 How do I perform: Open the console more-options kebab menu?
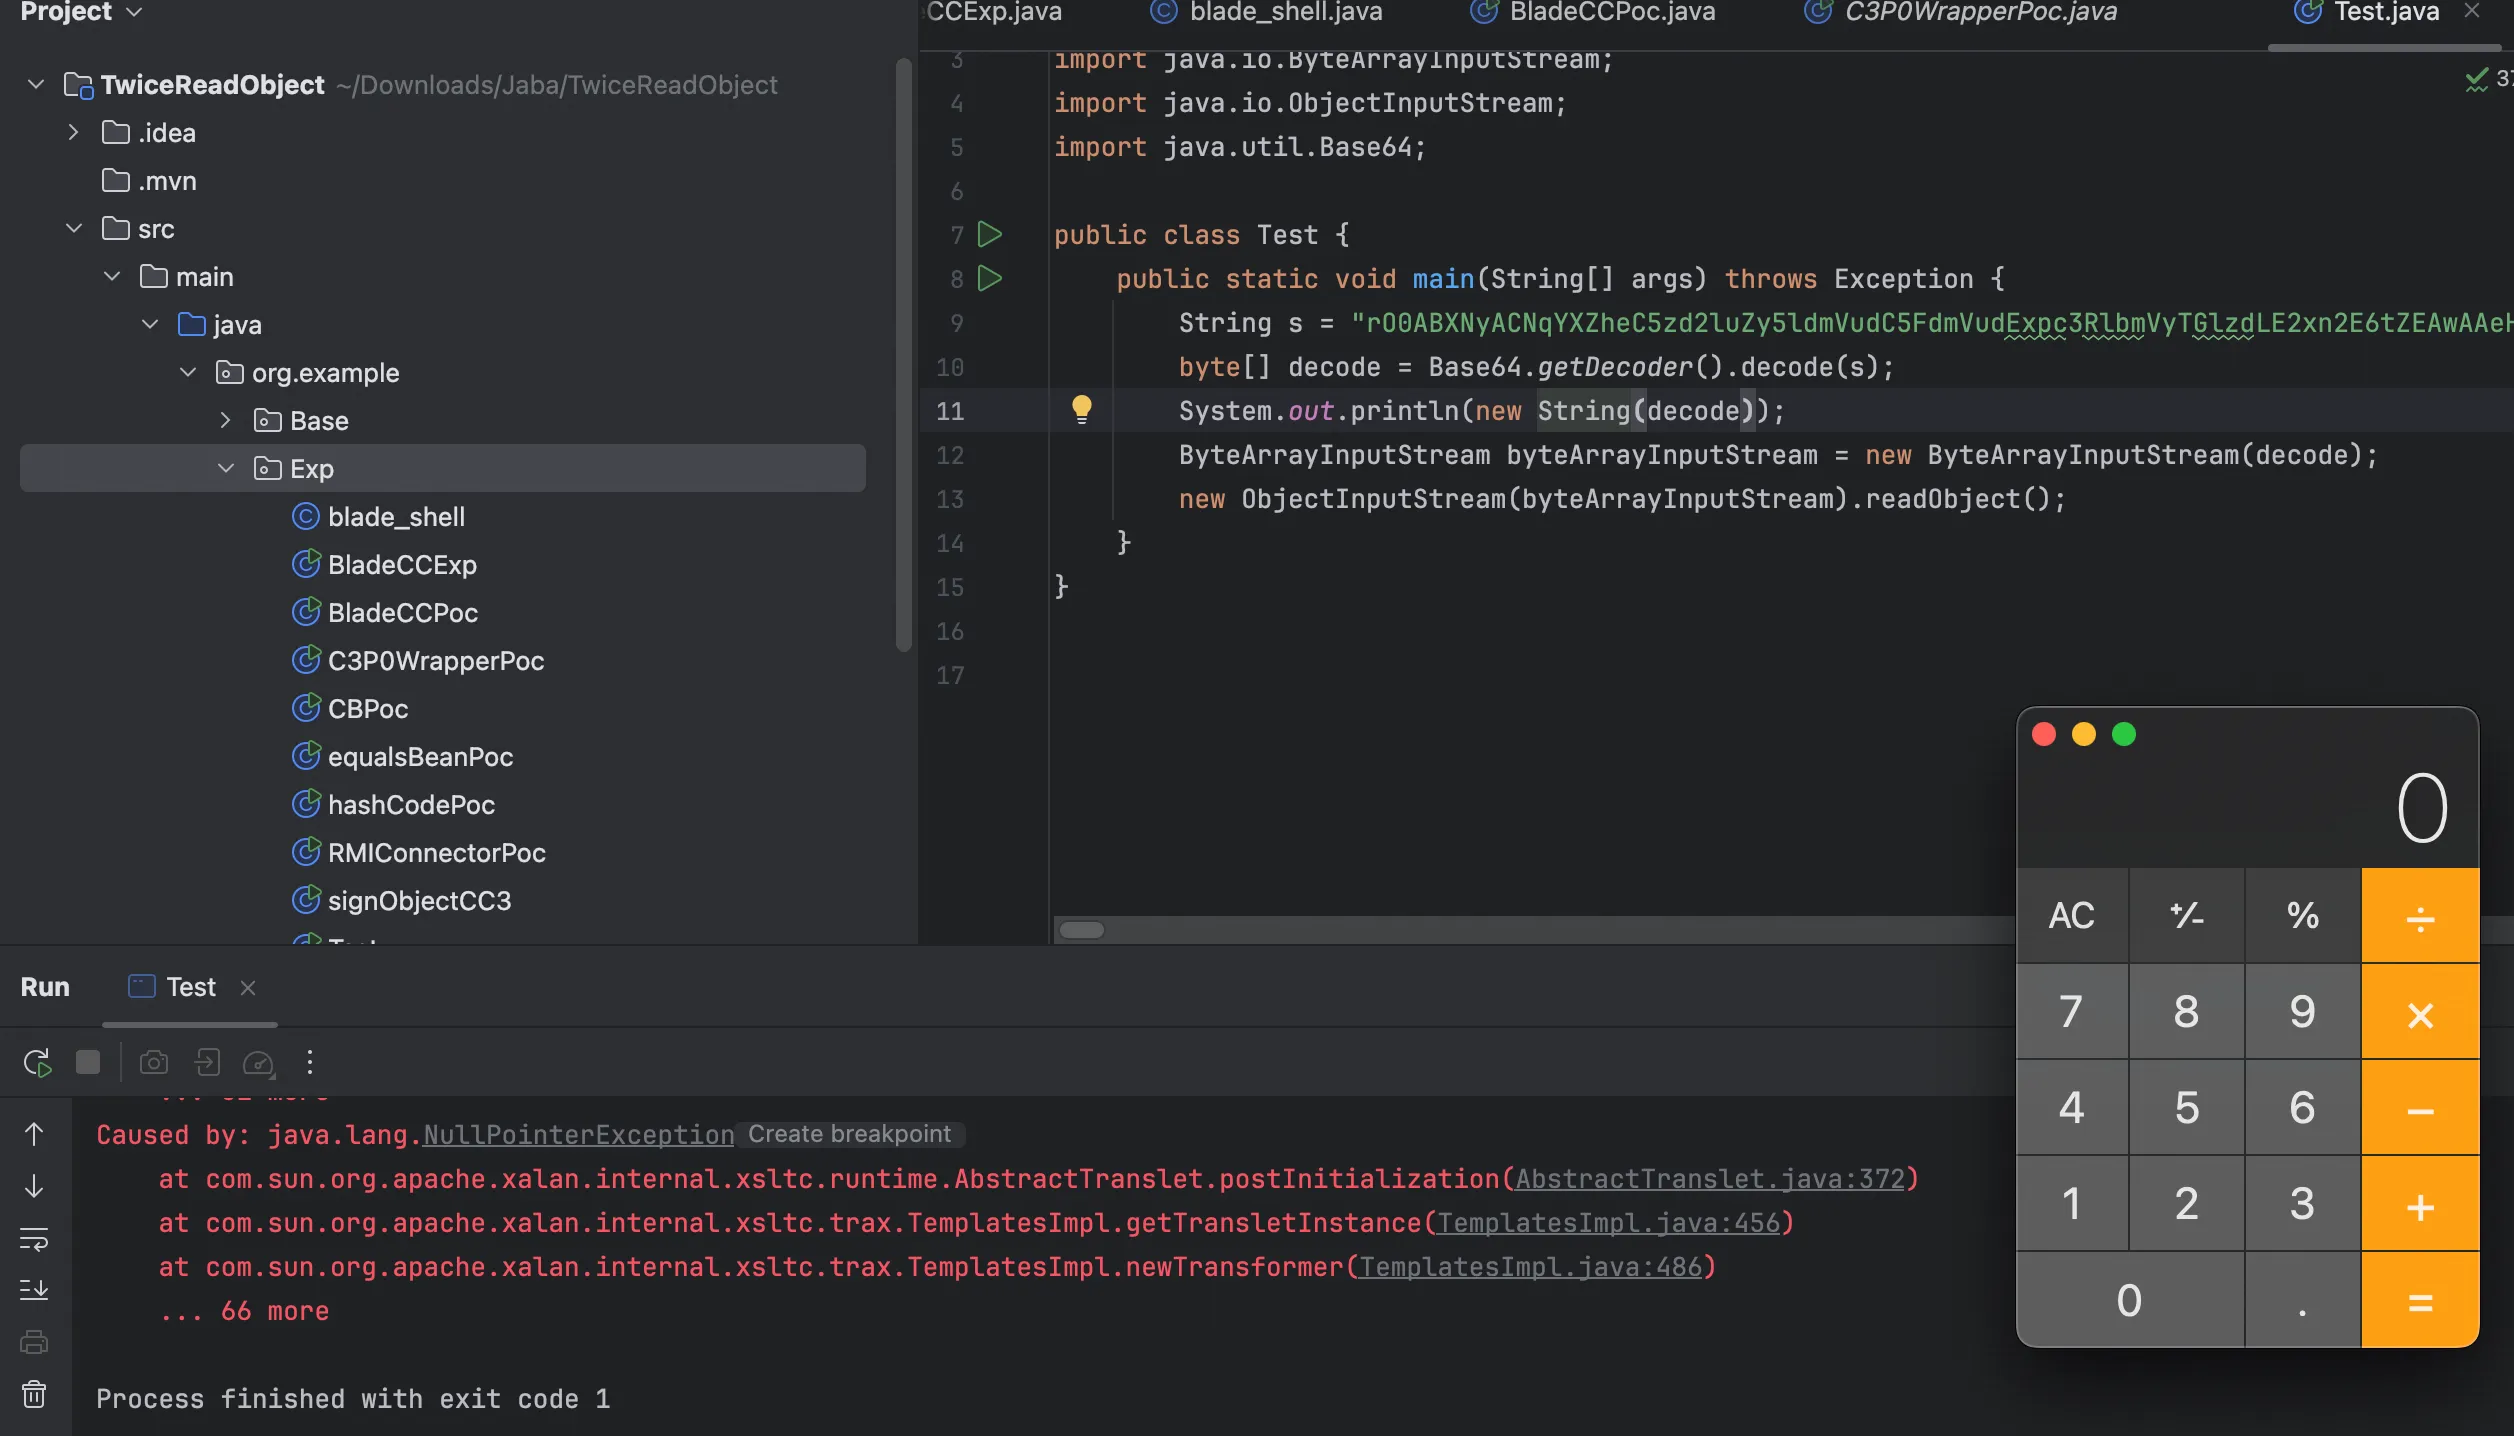[310, 1062]
